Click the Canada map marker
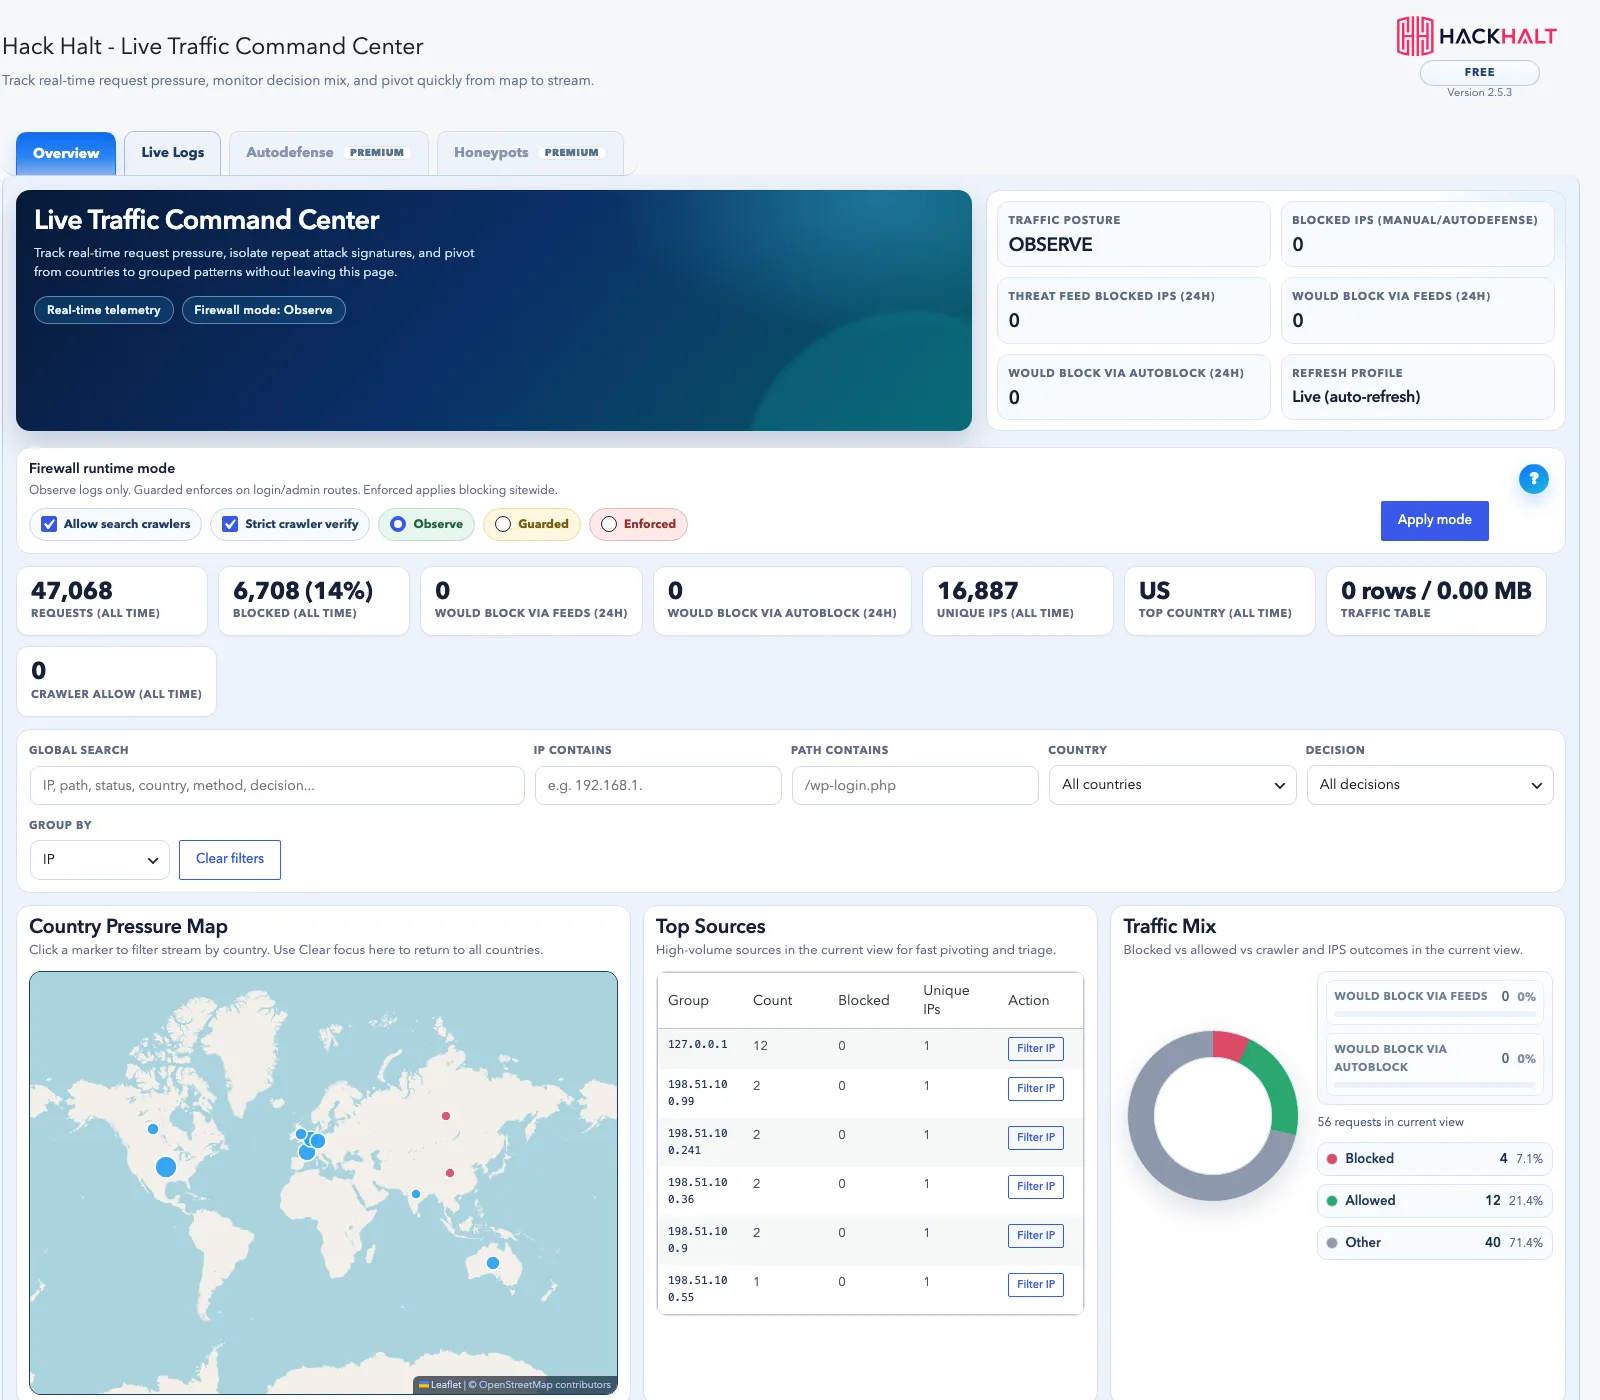This screenshot has width=1600, height=1400. (153, 1129)
